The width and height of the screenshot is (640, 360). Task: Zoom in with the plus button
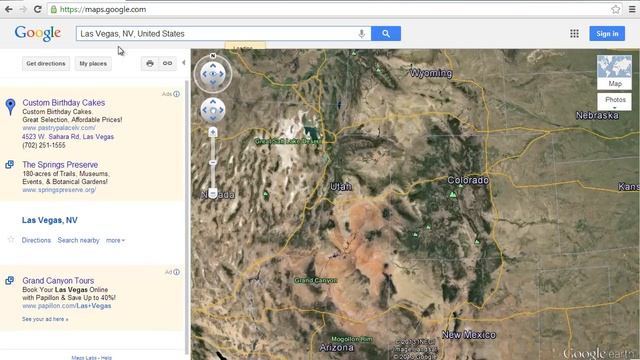point(213,132)
